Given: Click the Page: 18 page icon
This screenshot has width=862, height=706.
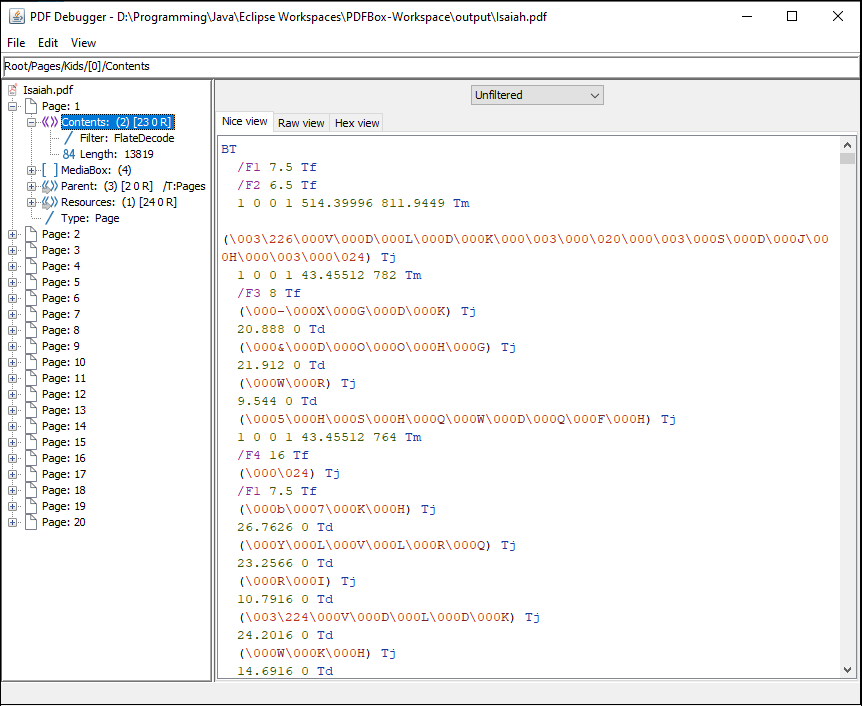Looking at the screenshot, I should (x=31, y=490).
